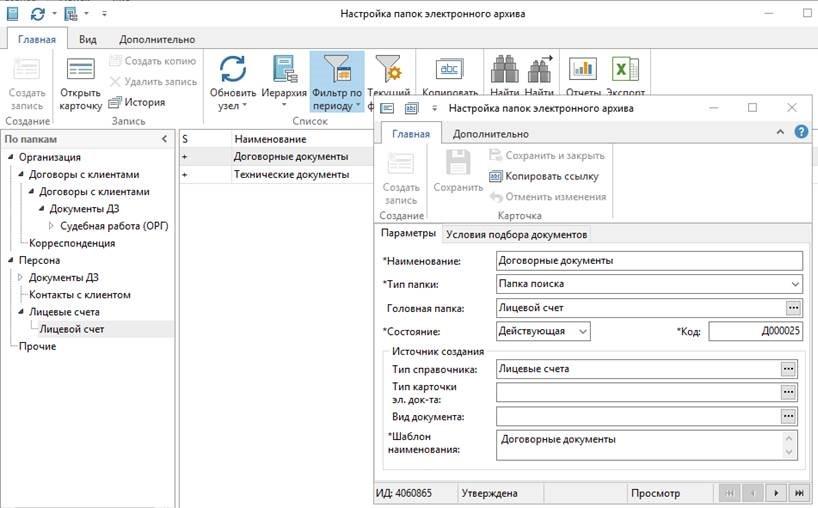Open the Иерархия hierarchy tool

click(x=284, y=70)
